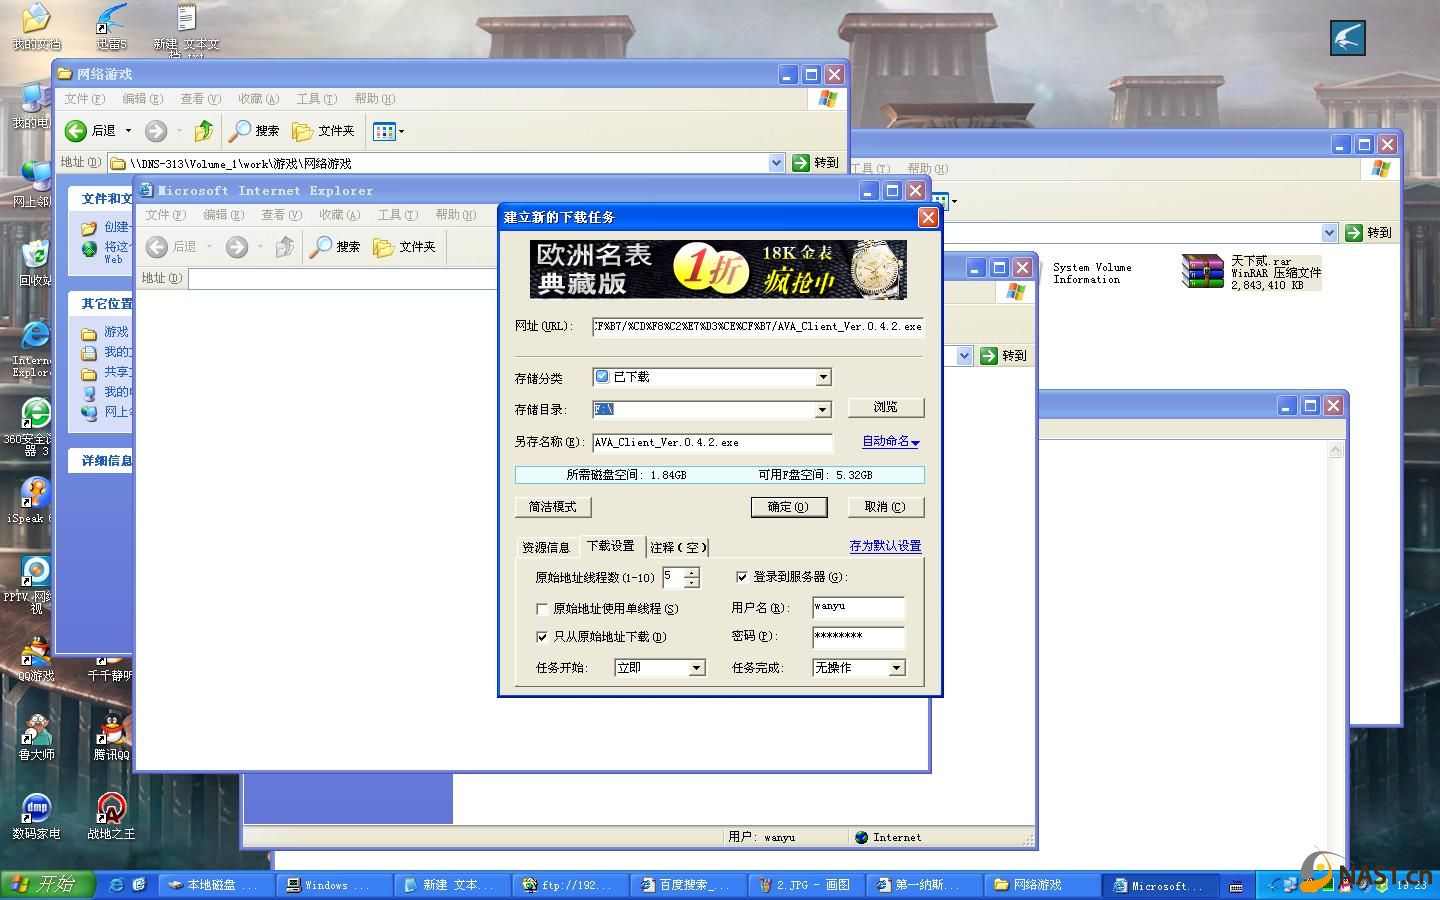Open QQ游戏 desktop icon
The width and height of the screenshot is (1440, 900).
point(36,660)
